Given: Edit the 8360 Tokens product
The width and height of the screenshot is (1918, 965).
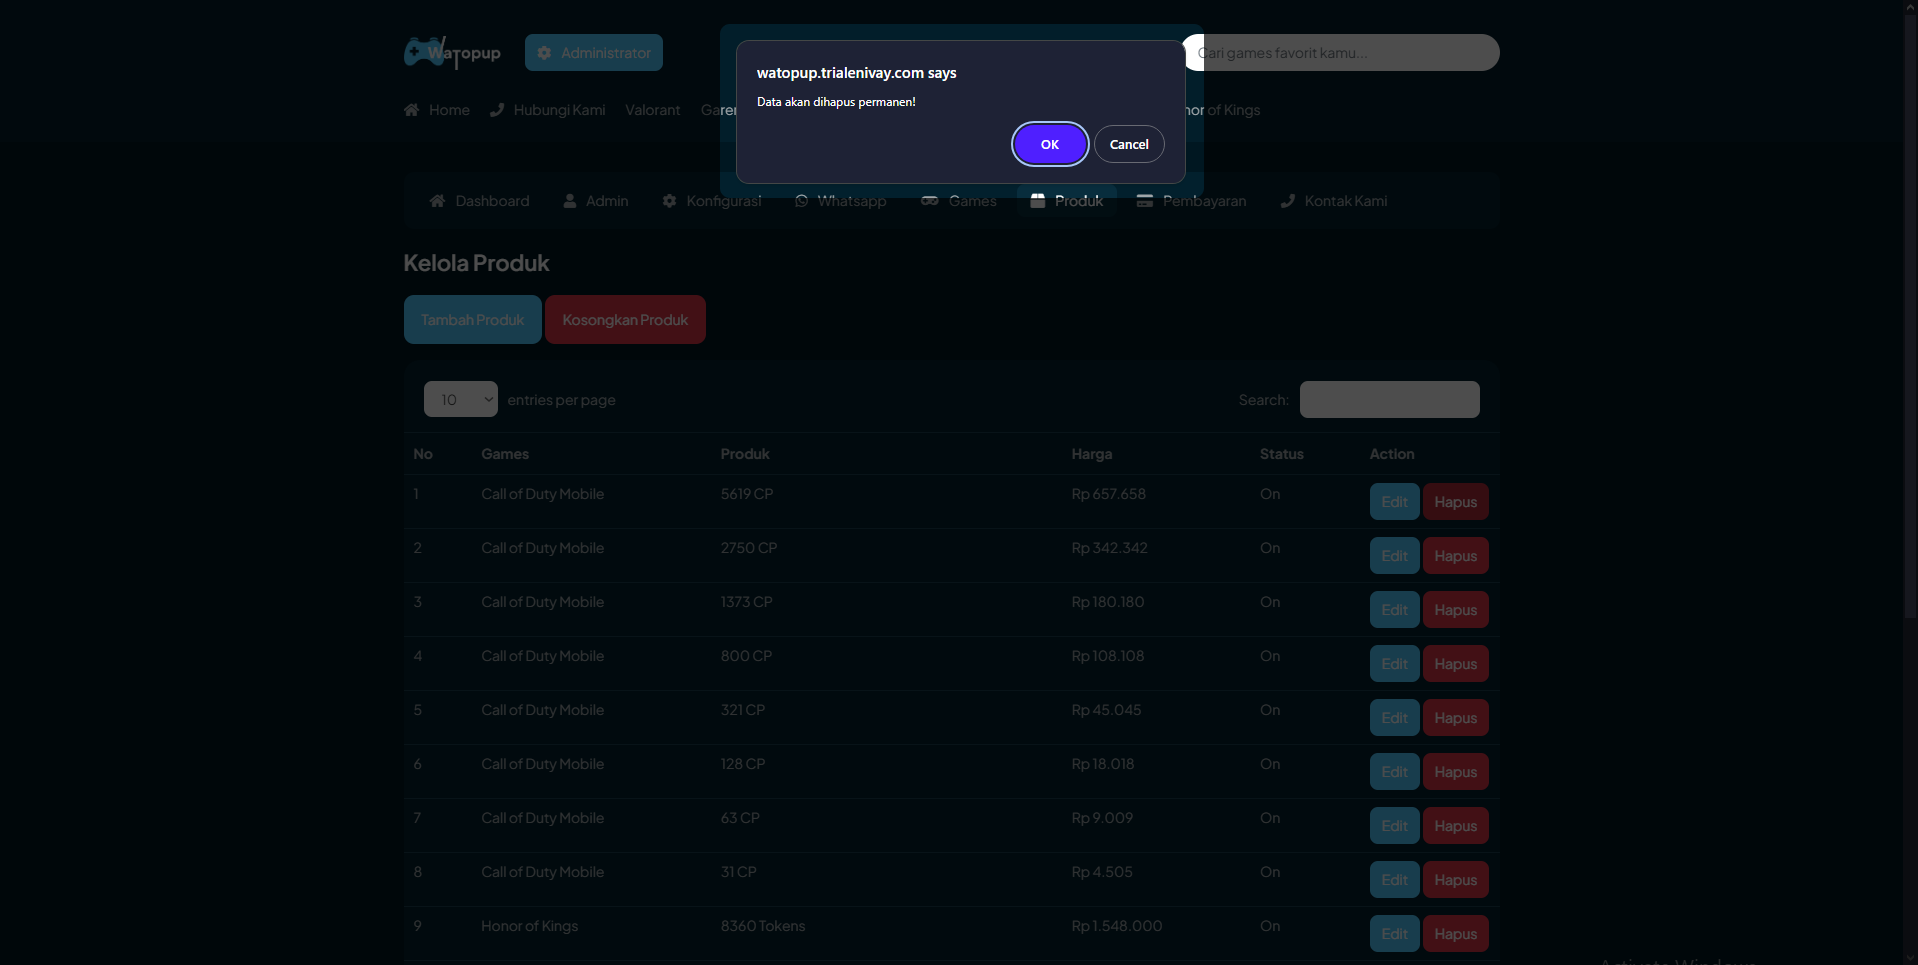Looking at the screenshot, I should point(1394,934).
